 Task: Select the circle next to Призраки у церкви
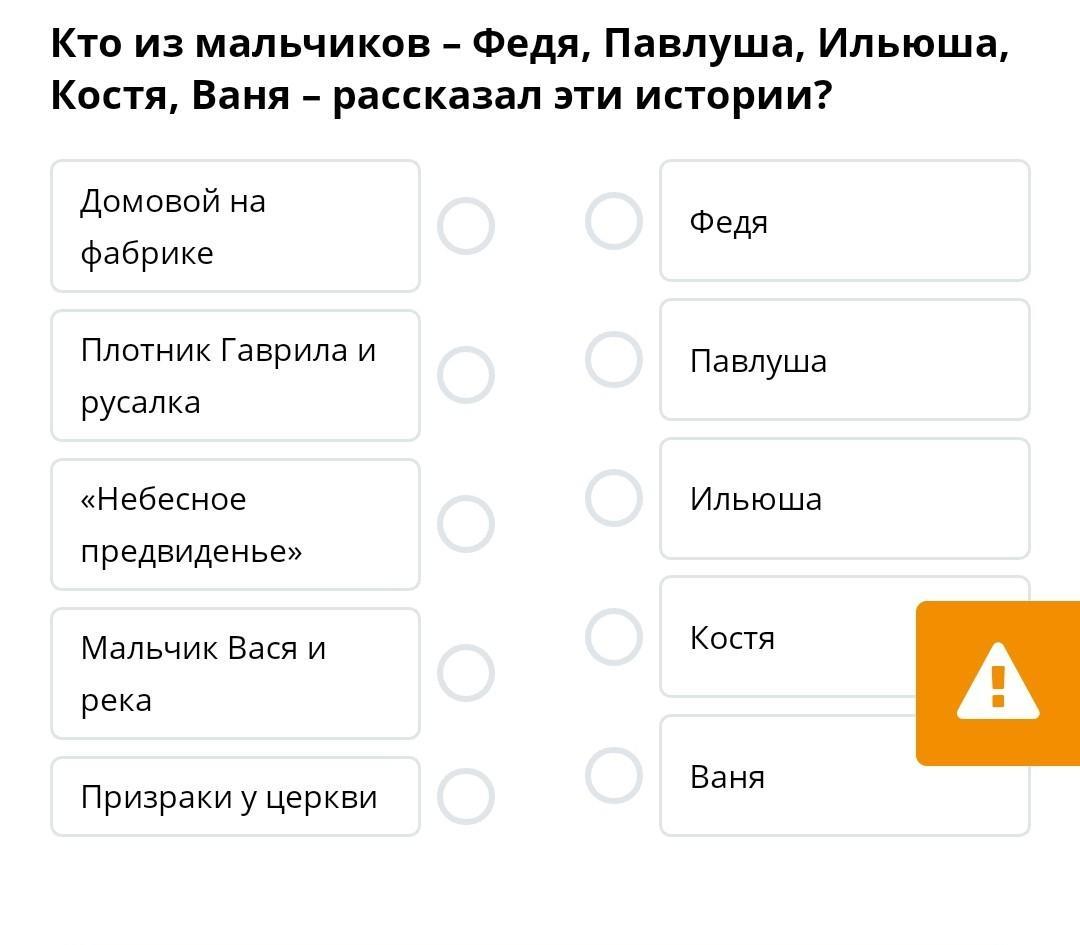(466, 796)
